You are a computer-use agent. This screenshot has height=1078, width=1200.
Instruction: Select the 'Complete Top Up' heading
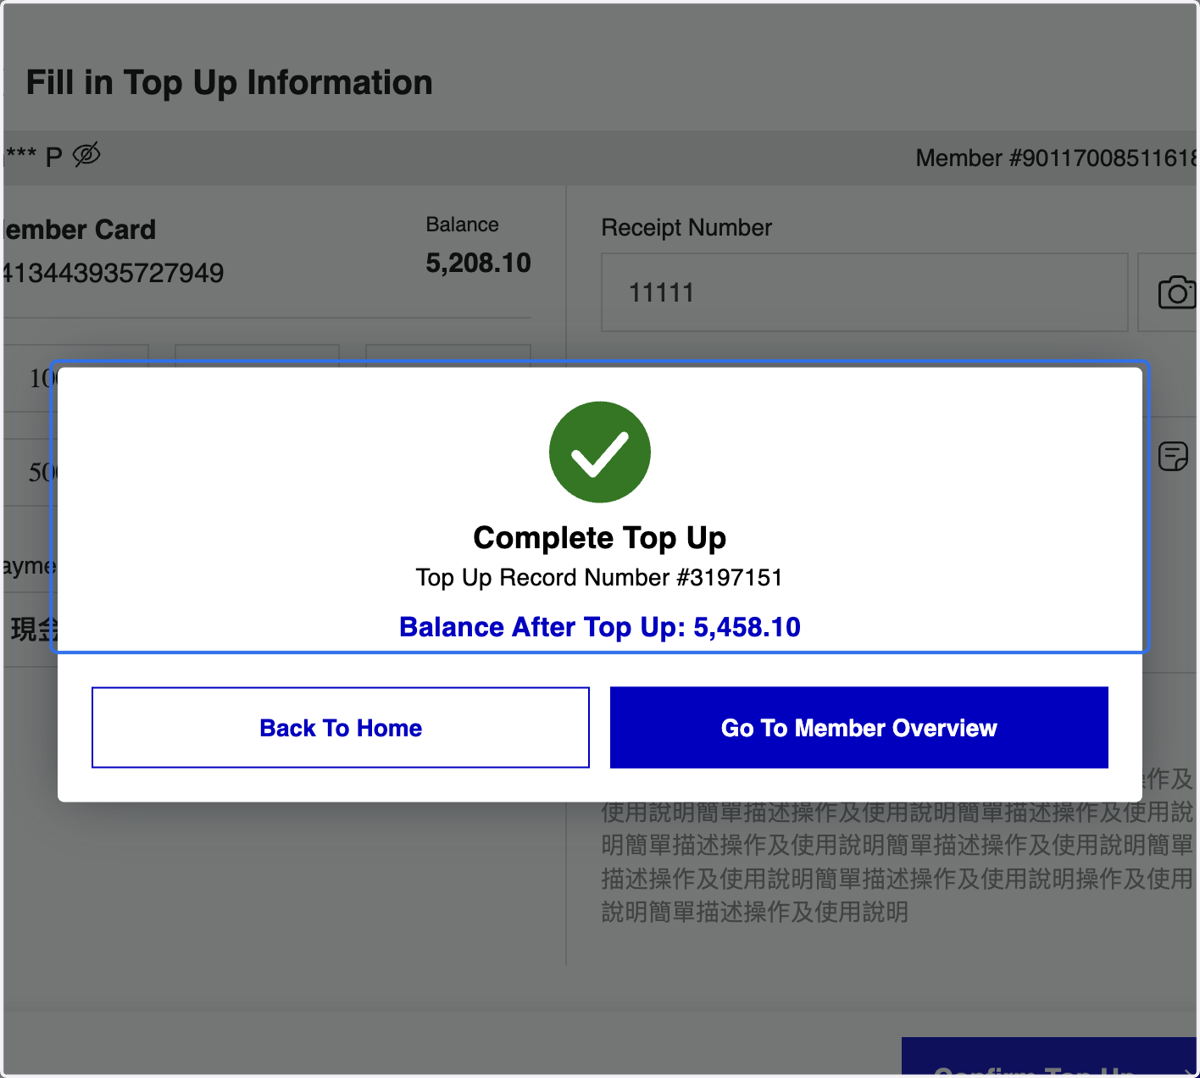click(600, 537)
